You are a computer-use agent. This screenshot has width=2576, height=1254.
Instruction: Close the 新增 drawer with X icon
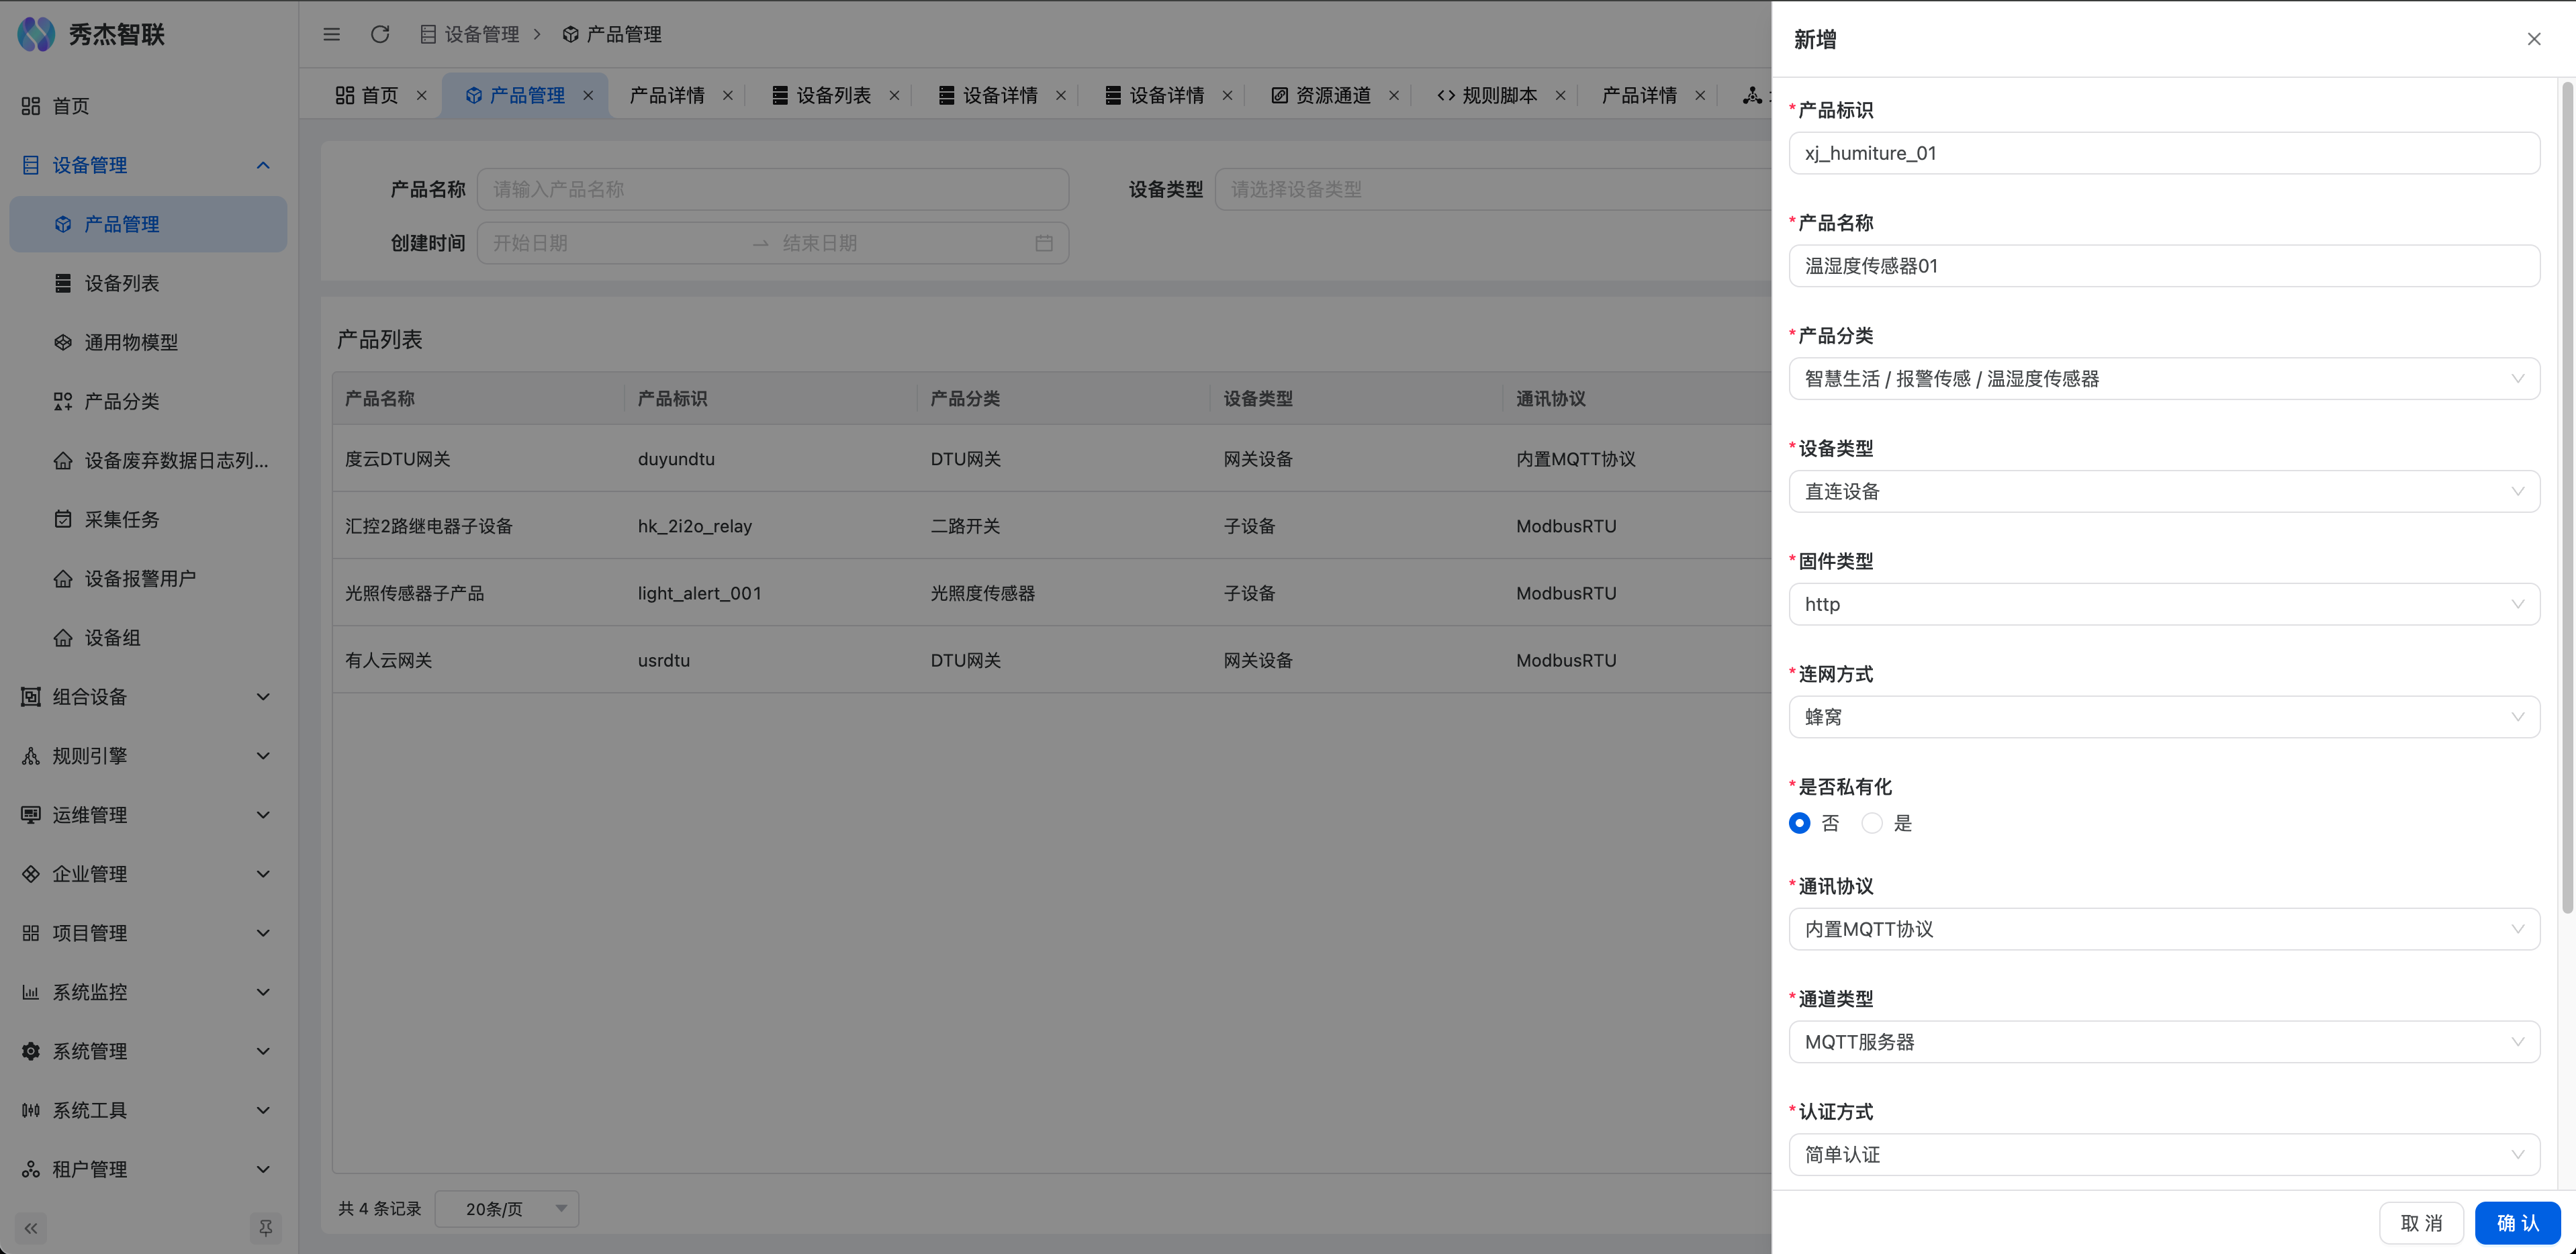pos(2534,39)
